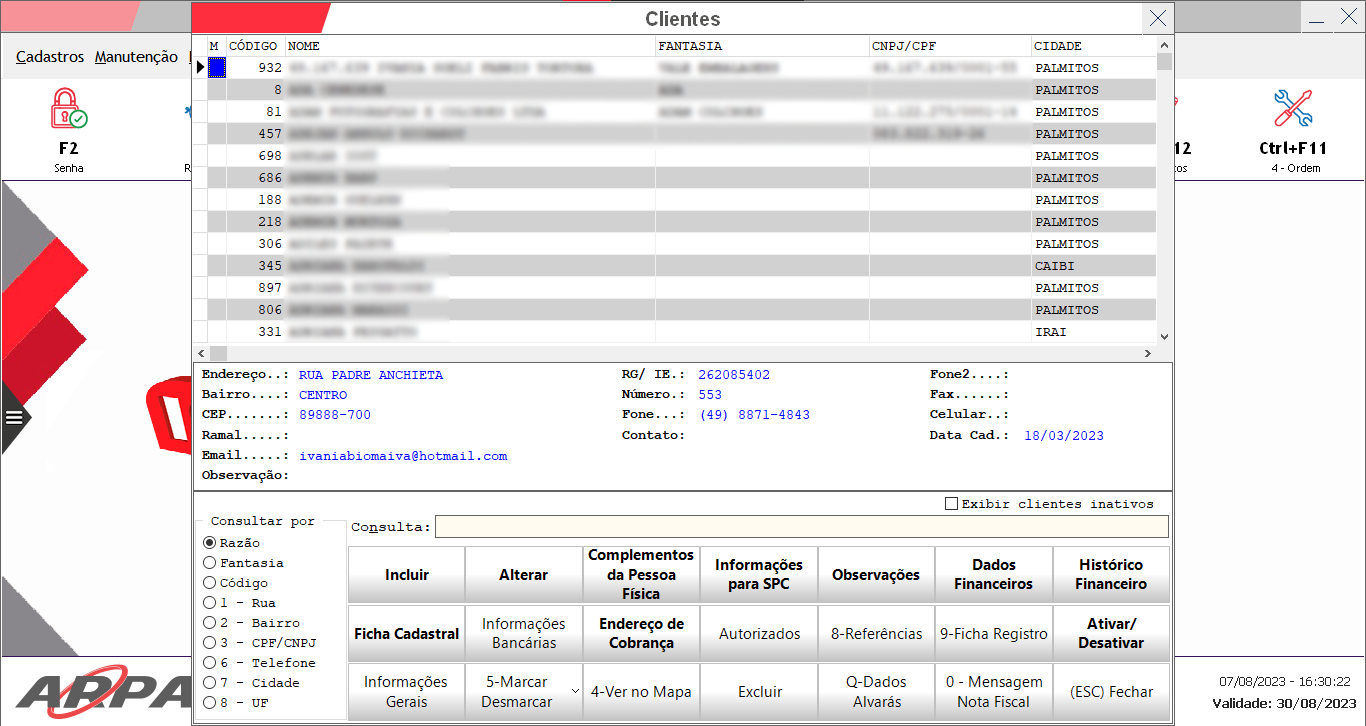Viewport: 1366px width, 726px height.
Task: Click the Histórico Financeiro button
Action: pyautogui.click(x=1110, y=575)
